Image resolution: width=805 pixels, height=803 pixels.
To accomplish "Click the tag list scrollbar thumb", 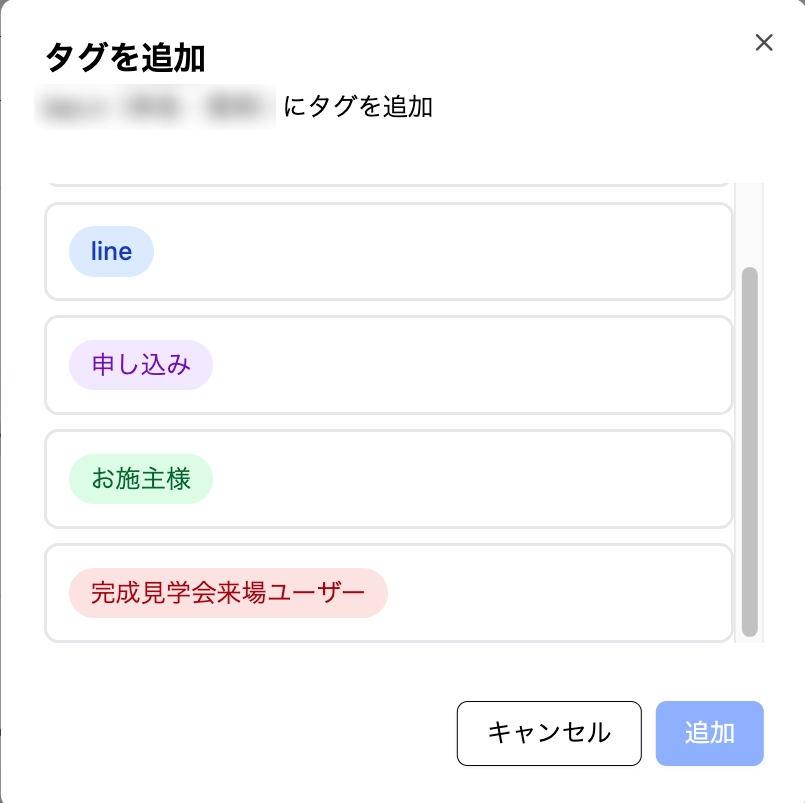I will point(749,450).
